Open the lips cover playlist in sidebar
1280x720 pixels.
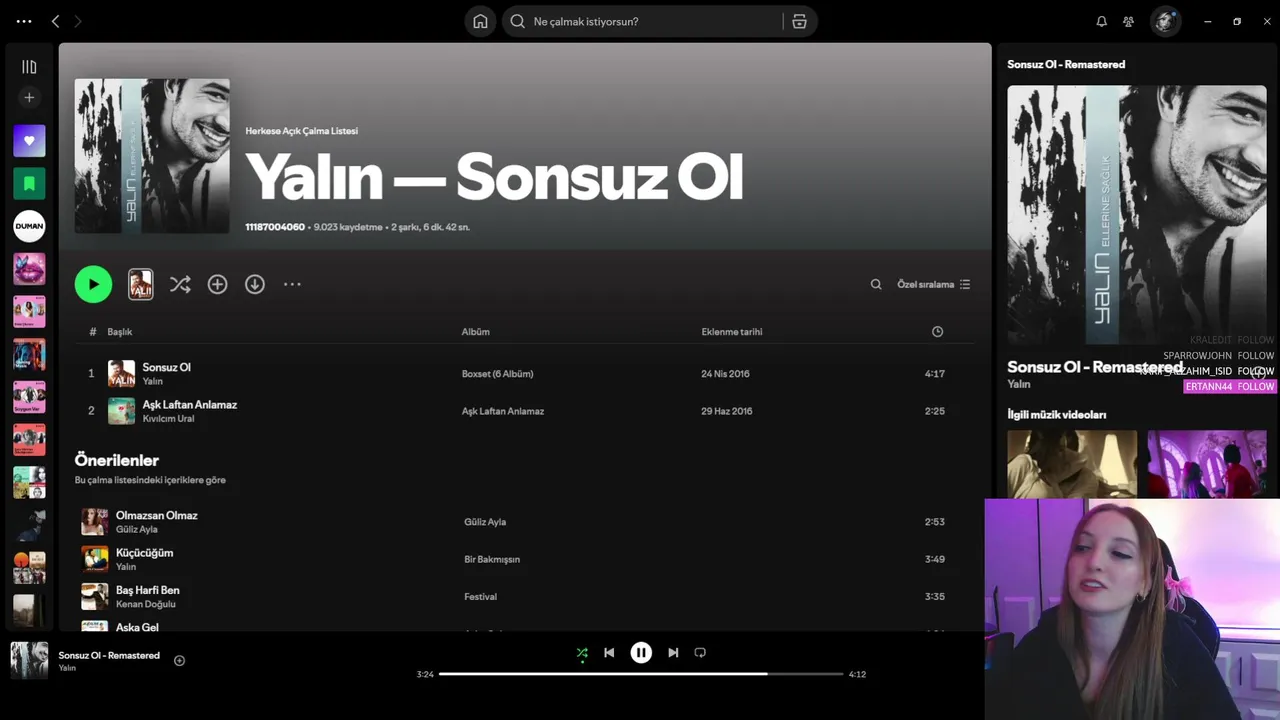pyautogui.click(x=29, y=269)
